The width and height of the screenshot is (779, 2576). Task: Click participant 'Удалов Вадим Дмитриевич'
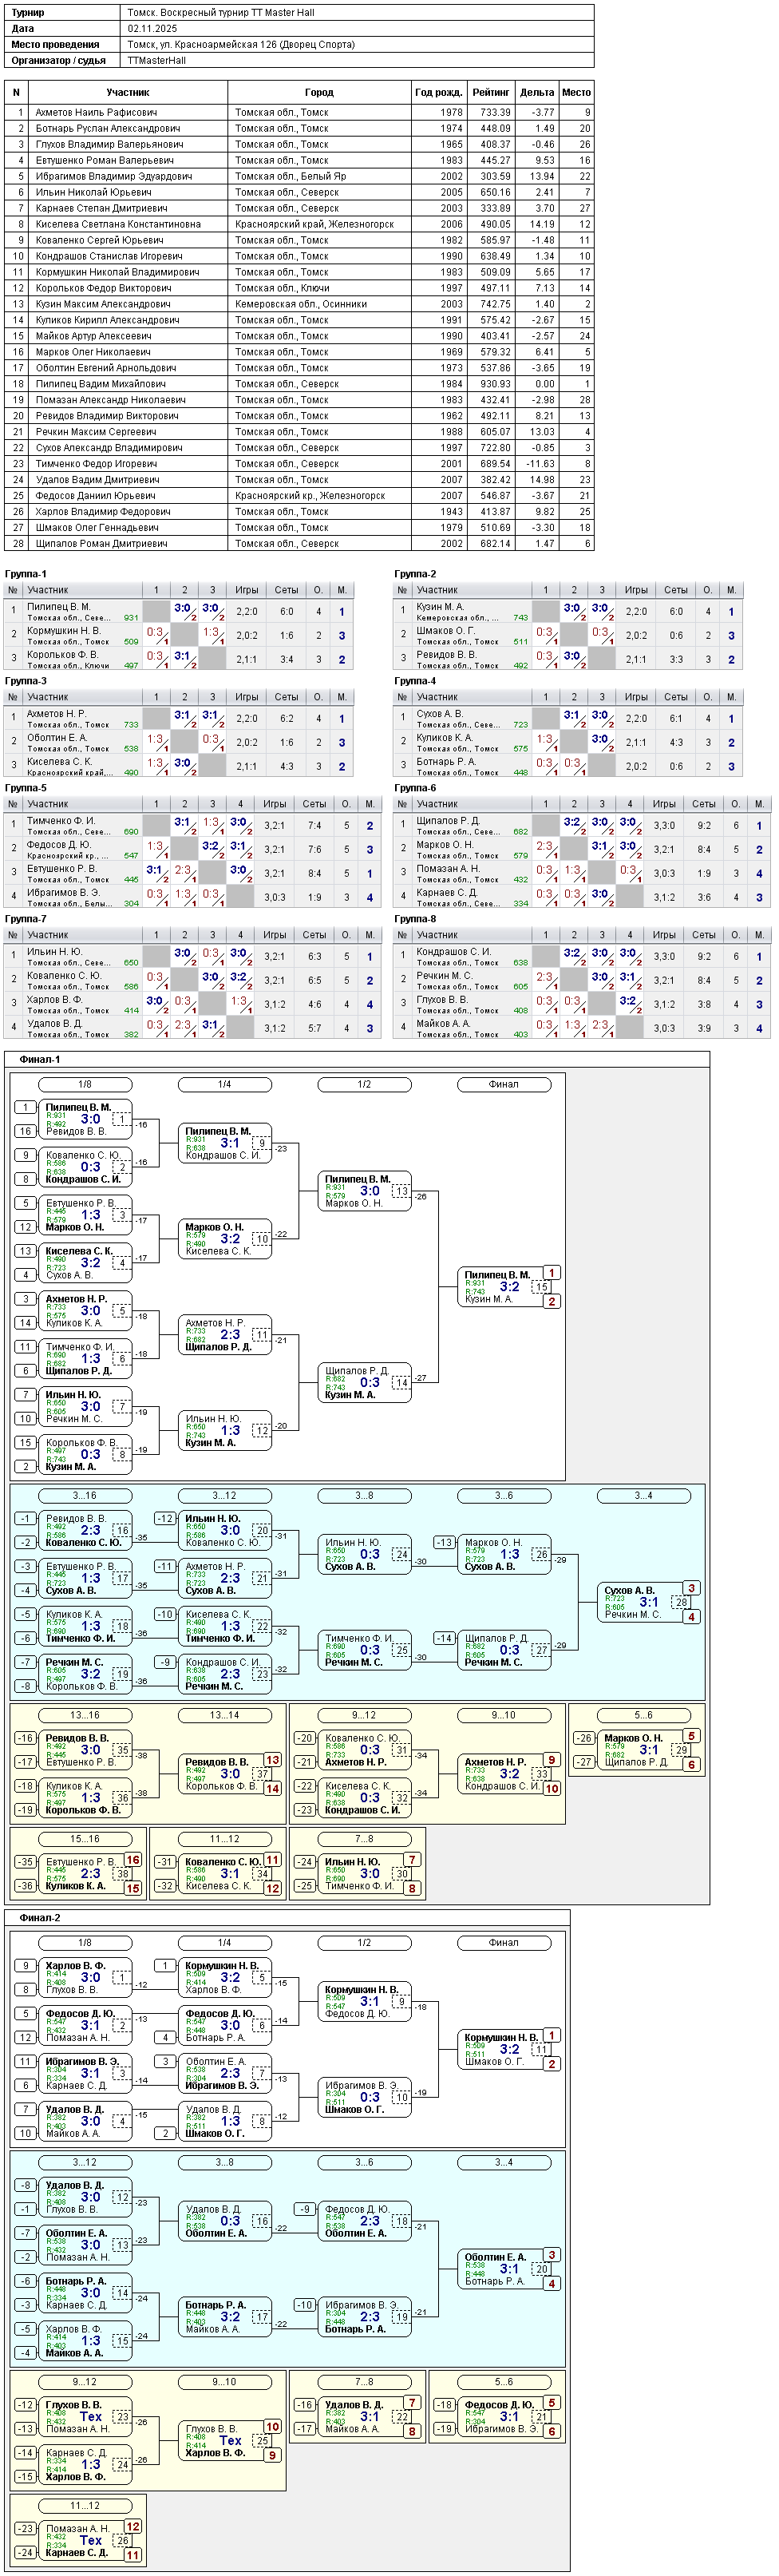97,481
